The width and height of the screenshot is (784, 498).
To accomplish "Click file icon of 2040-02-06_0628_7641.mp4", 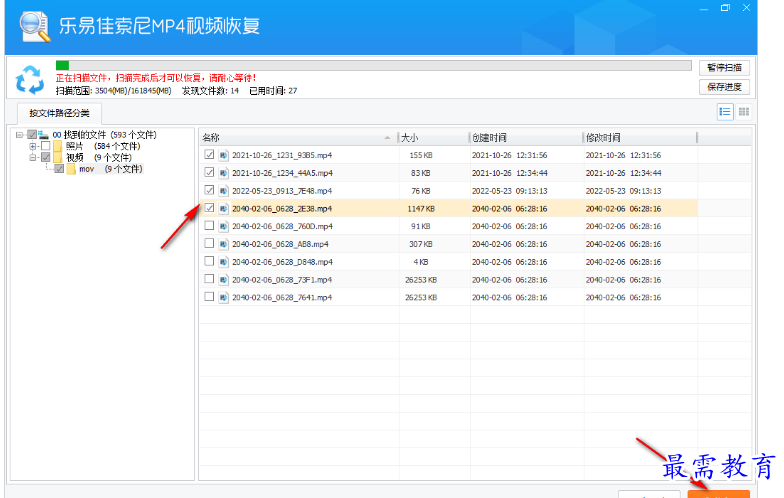I will tap(224, 298).
